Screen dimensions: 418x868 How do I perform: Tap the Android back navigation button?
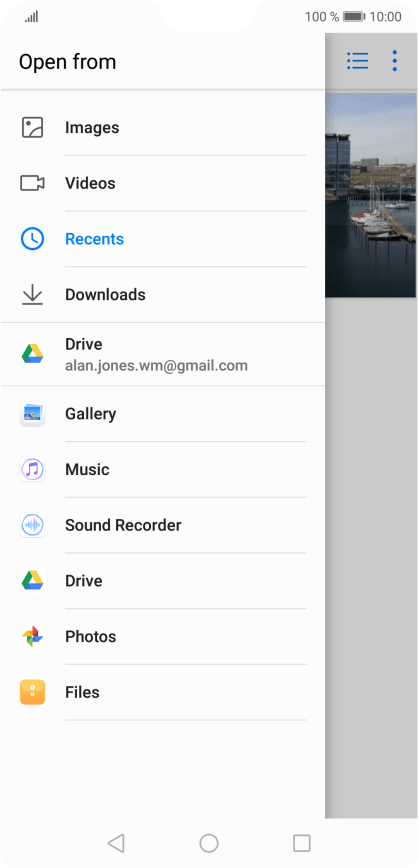[x=116, y=843]
